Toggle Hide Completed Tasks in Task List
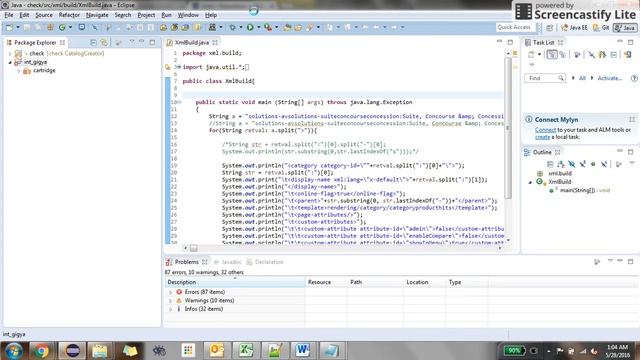640x360 pixels. click(591, 55)
